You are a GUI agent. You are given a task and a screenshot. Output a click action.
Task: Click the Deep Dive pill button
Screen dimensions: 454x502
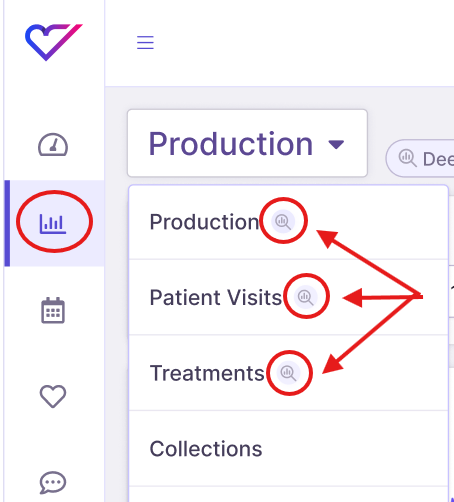420,158
